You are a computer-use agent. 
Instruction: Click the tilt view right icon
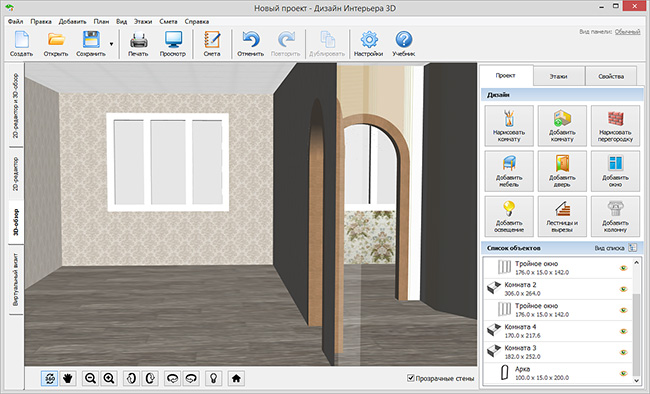click(x=150, y=378)
